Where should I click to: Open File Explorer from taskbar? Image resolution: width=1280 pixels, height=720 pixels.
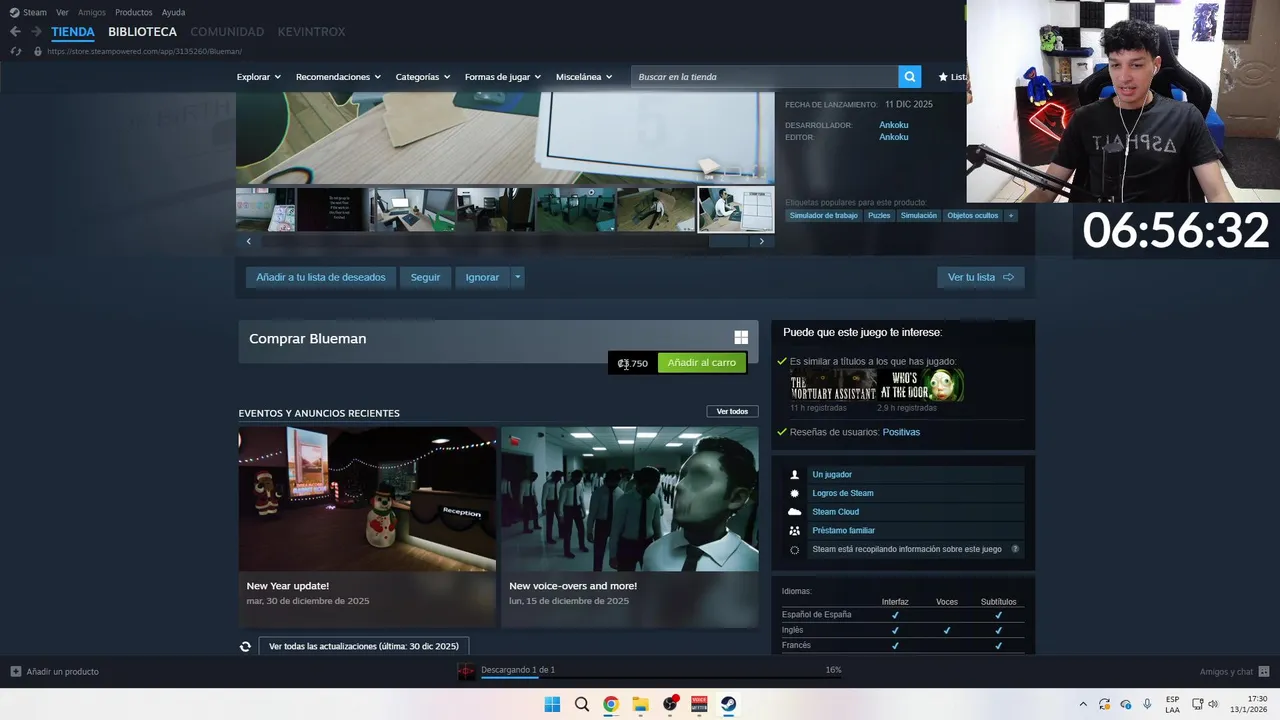(640, 704)
